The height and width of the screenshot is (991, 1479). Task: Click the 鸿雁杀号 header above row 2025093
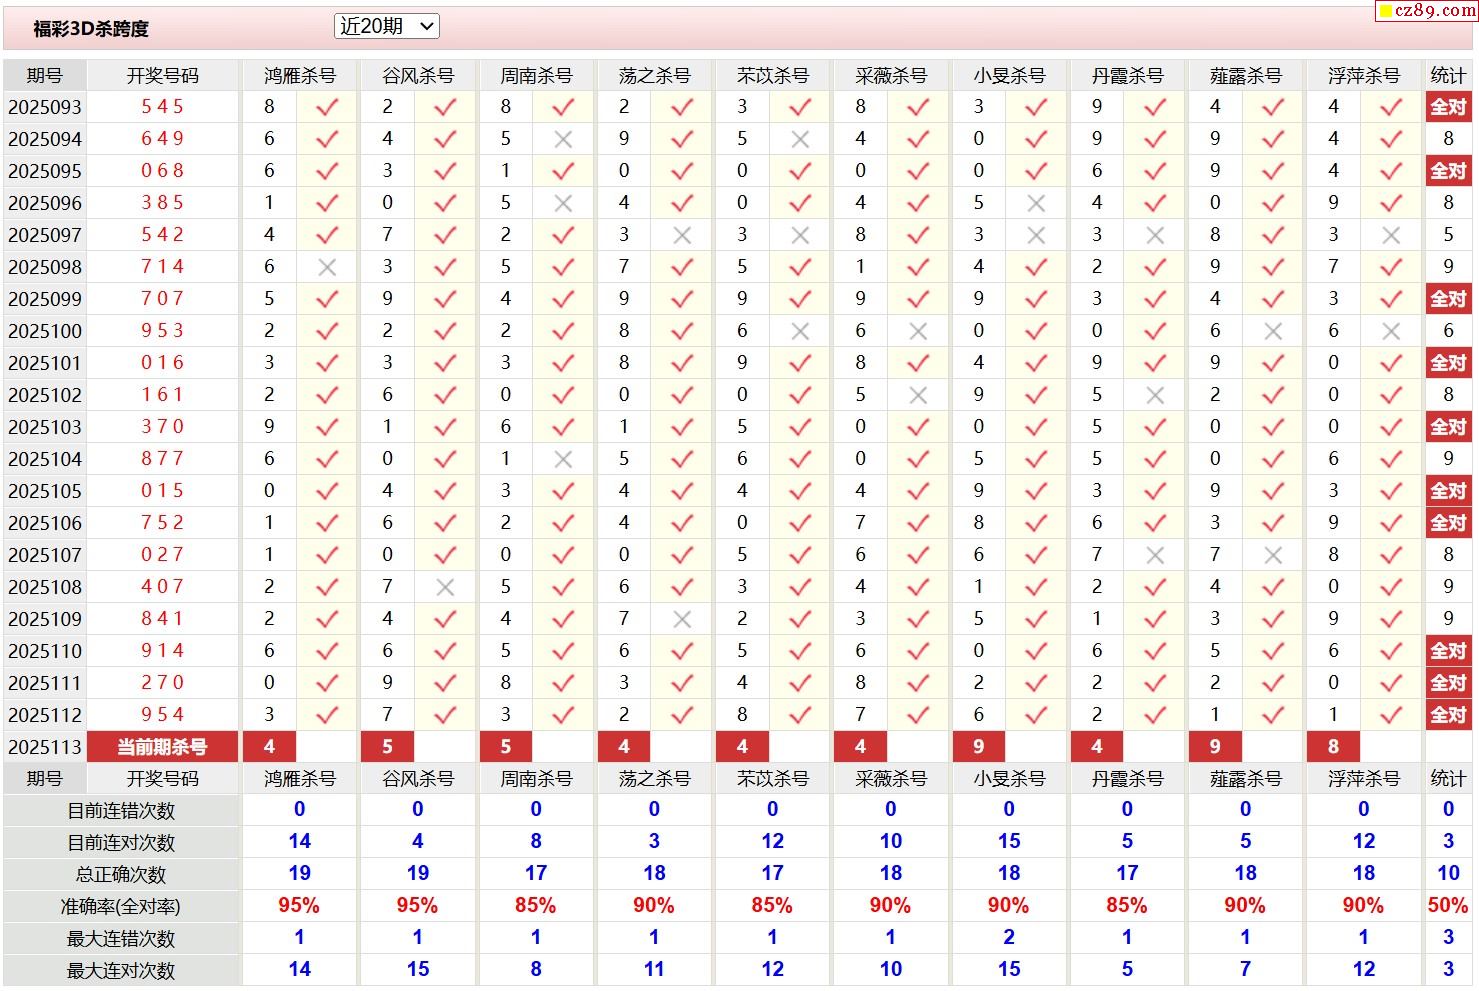coord(300,76)
